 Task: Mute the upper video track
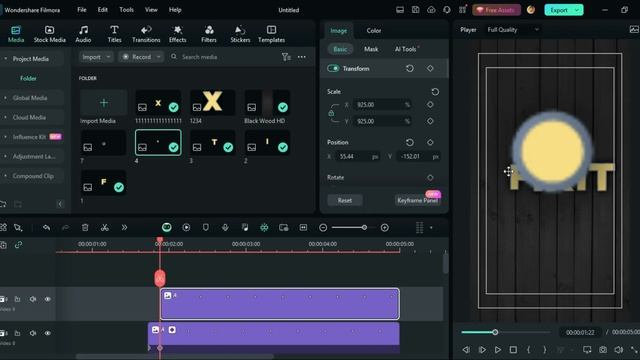click(x=33, y=299)
